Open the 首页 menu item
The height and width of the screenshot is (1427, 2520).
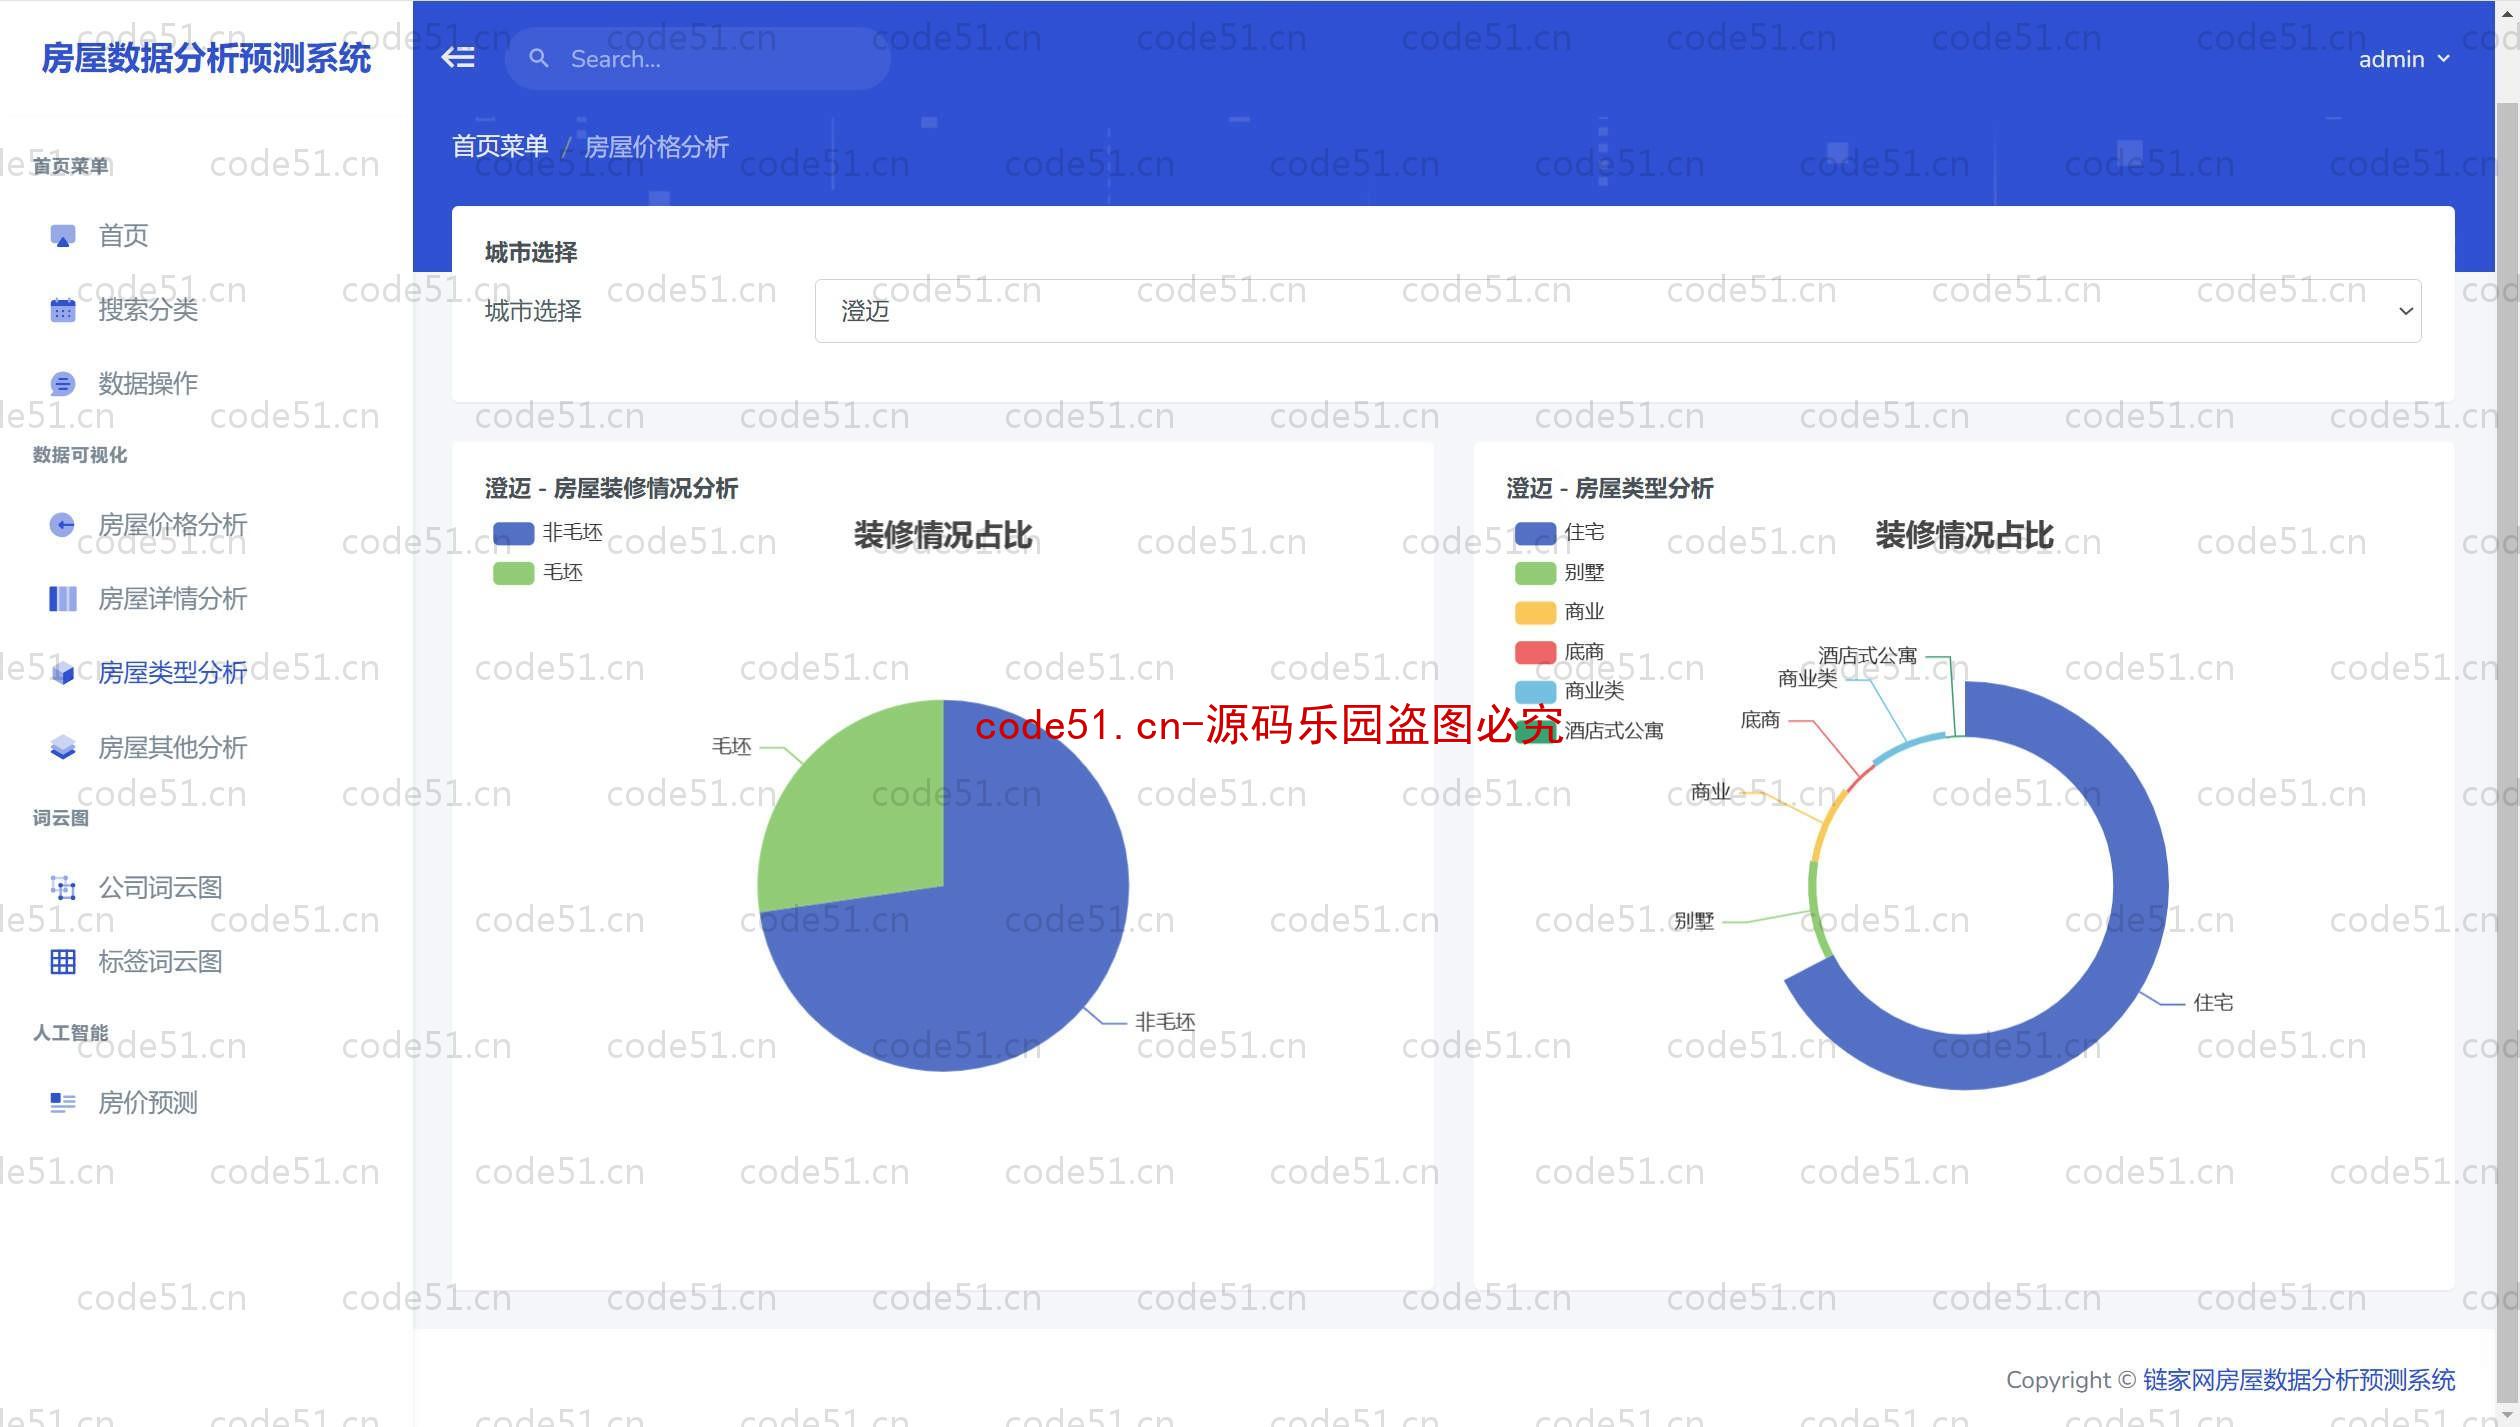click(x=123, y=236)
